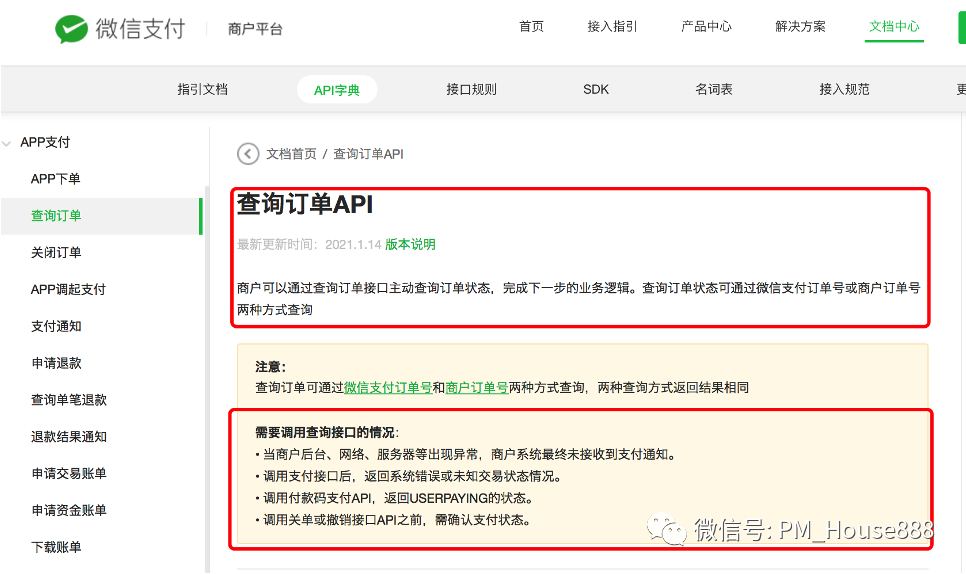This screenshot has height=574, width=966.
Task: Open the 接入指引 navigation item
Action: [x=612, y=26]
